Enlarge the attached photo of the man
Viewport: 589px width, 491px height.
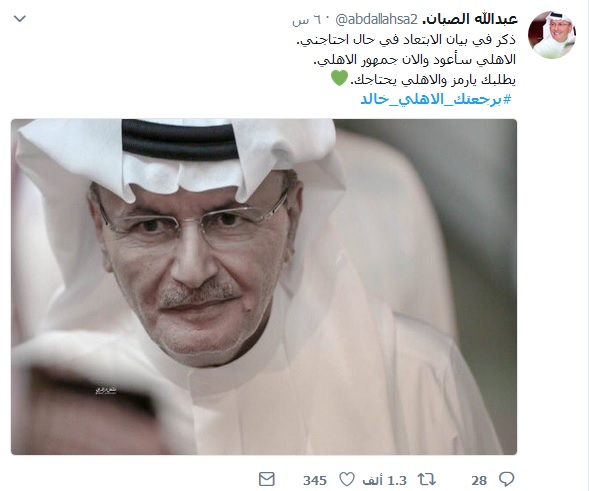264,287
